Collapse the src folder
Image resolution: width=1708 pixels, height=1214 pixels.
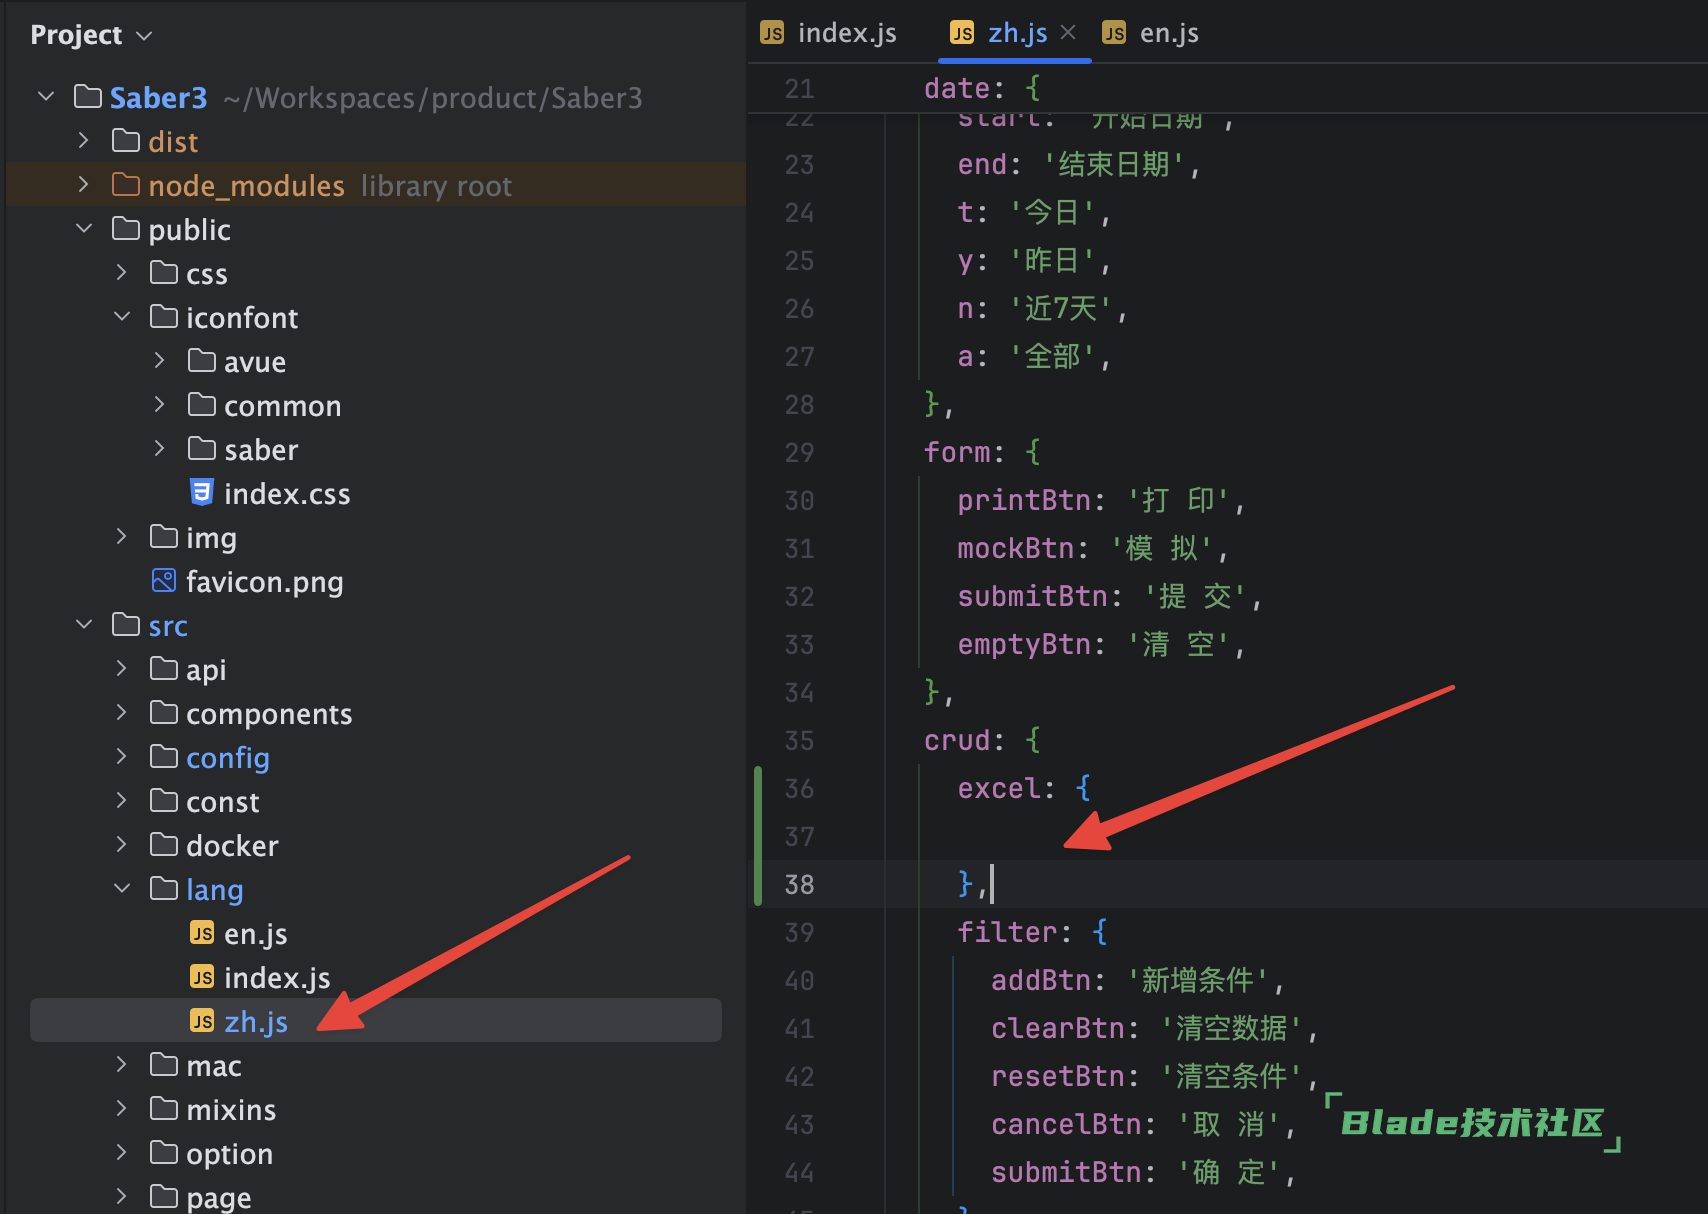(84, 625)
